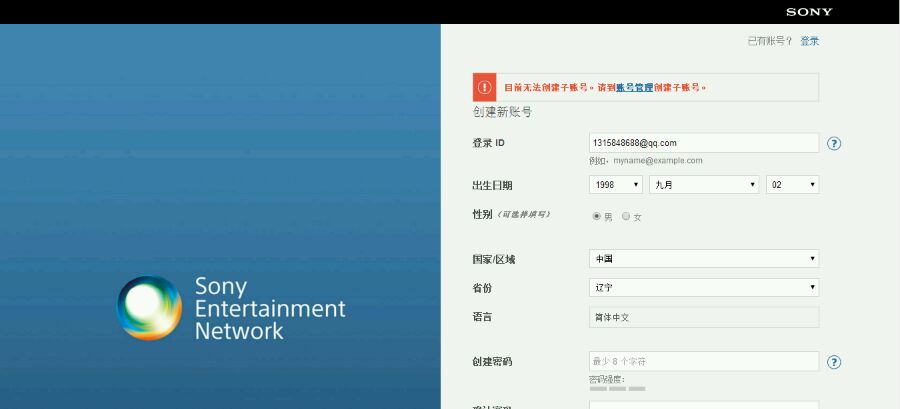This screenshot has width=900, height=409.
Task: Click the Sony Entertainment Network orb logo
Action: (x=149, y=308)
